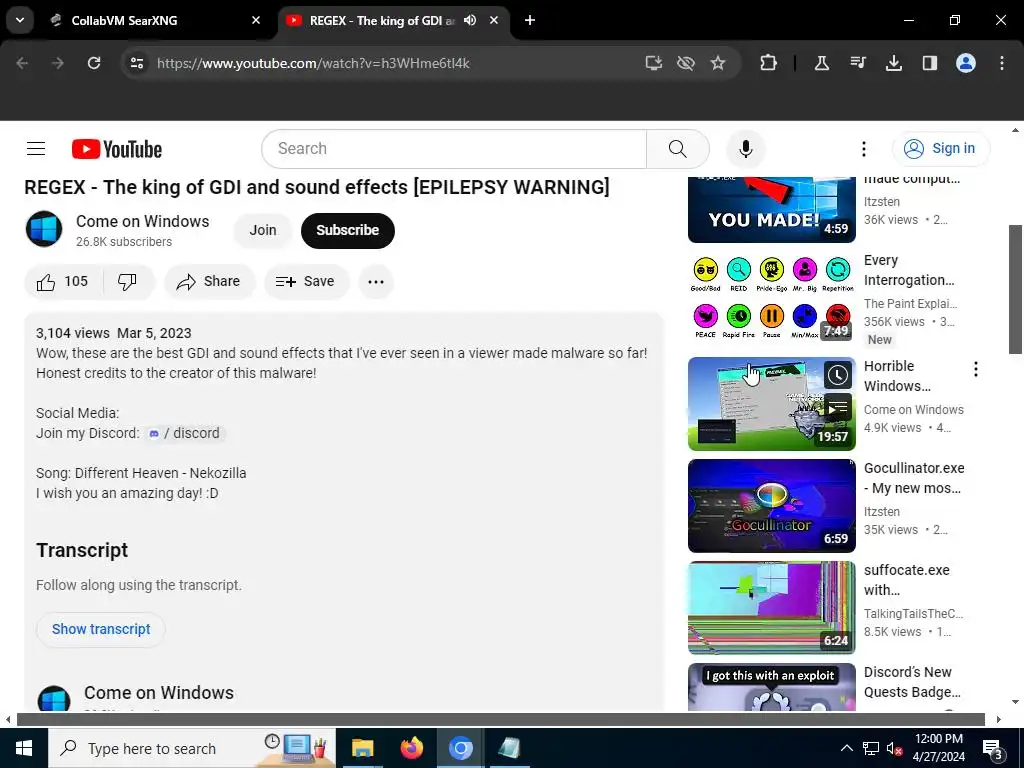
Task: Click the browser address bar URL
Action: (x=313, y=63)
